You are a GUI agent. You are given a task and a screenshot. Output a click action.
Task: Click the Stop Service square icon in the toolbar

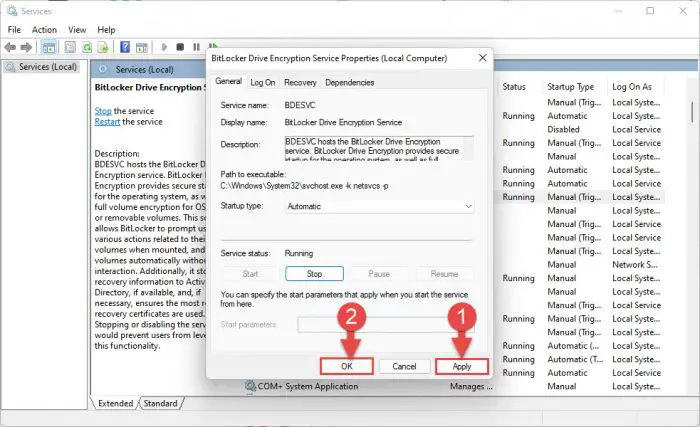tap(180, 47)
